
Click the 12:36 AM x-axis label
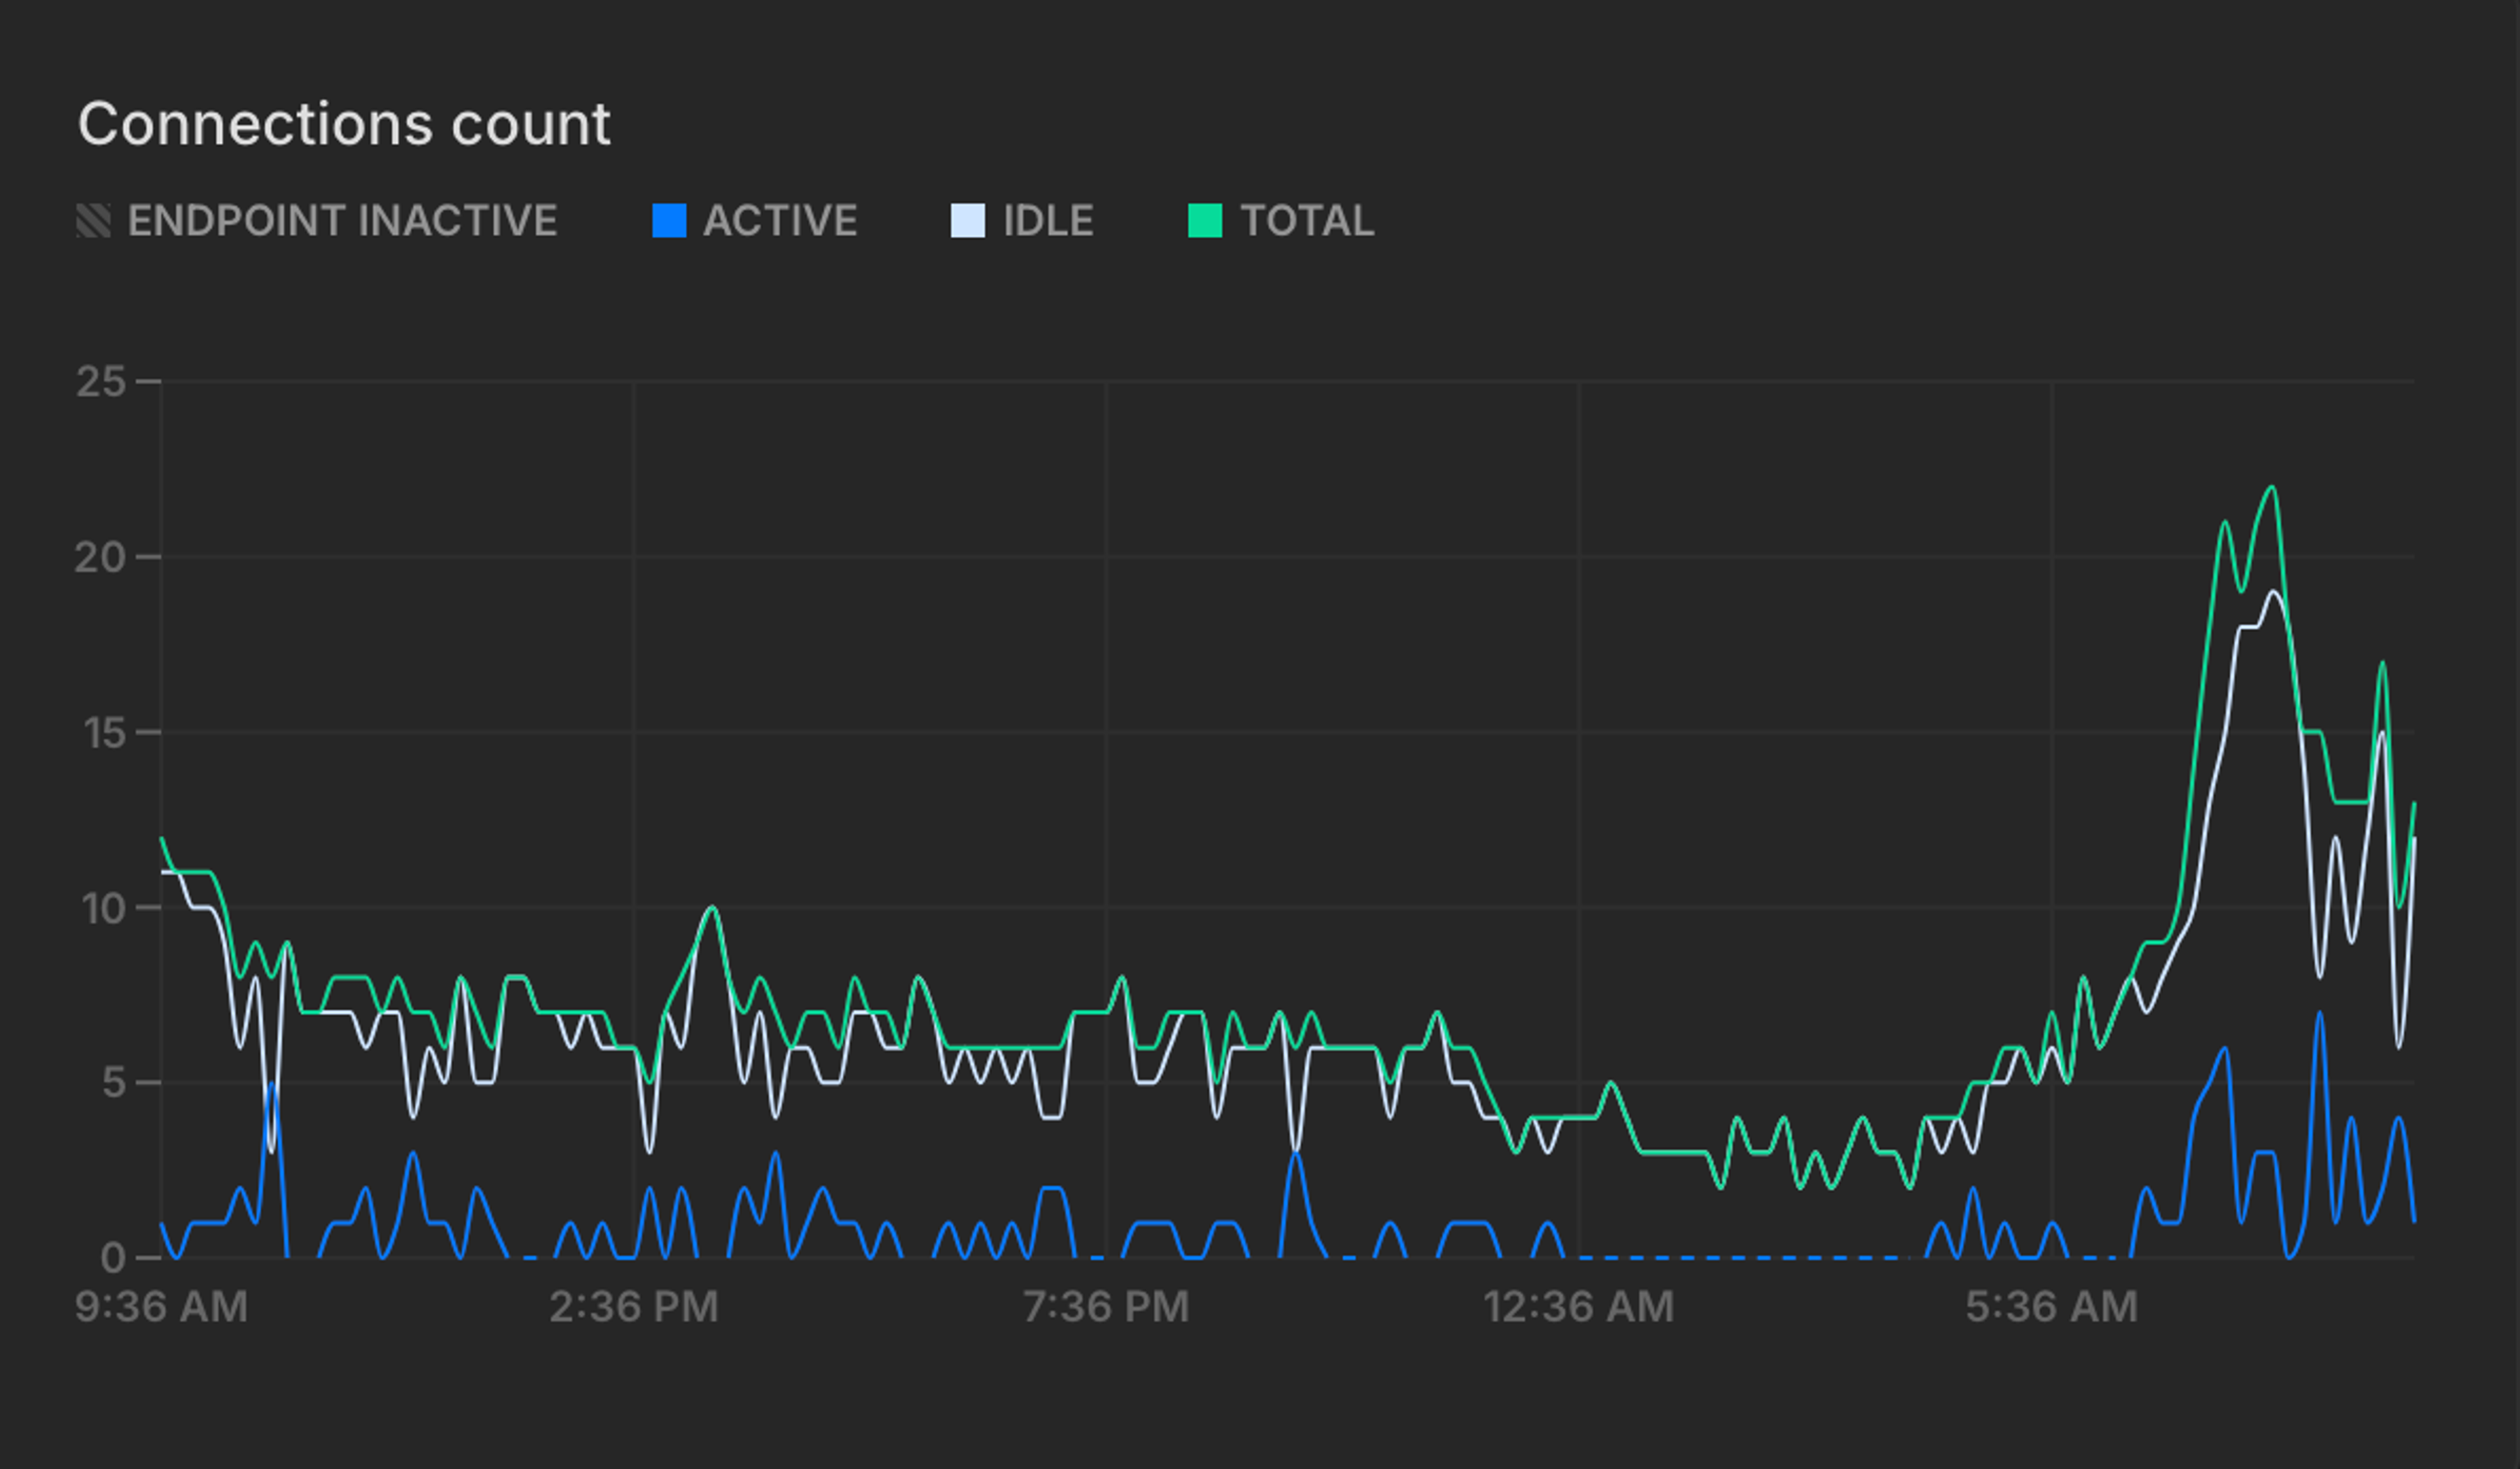point(1578,1307)
